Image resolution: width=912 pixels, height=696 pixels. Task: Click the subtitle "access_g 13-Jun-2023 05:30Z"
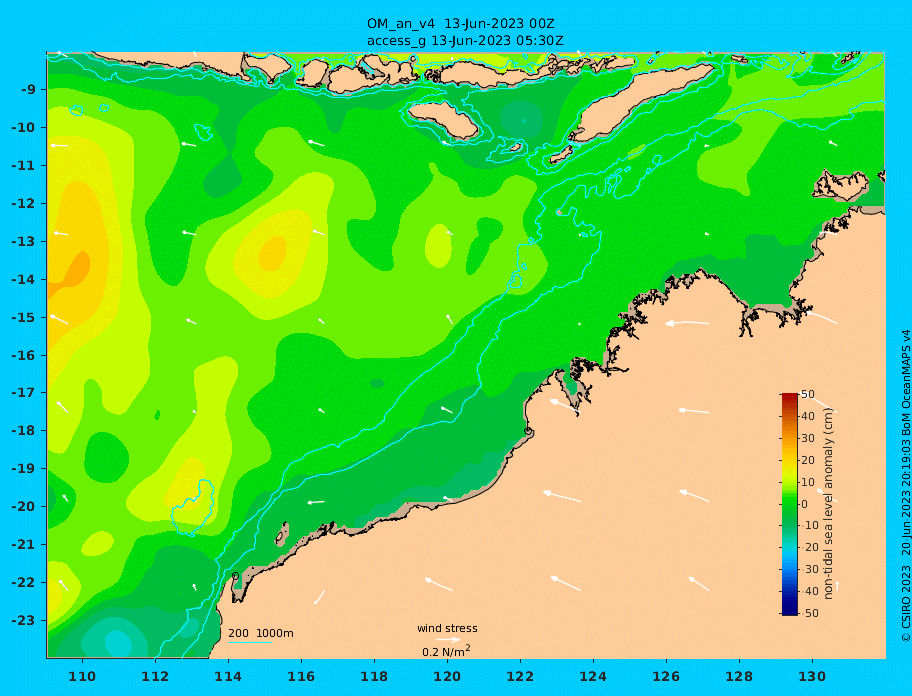[x=465, y=41]
